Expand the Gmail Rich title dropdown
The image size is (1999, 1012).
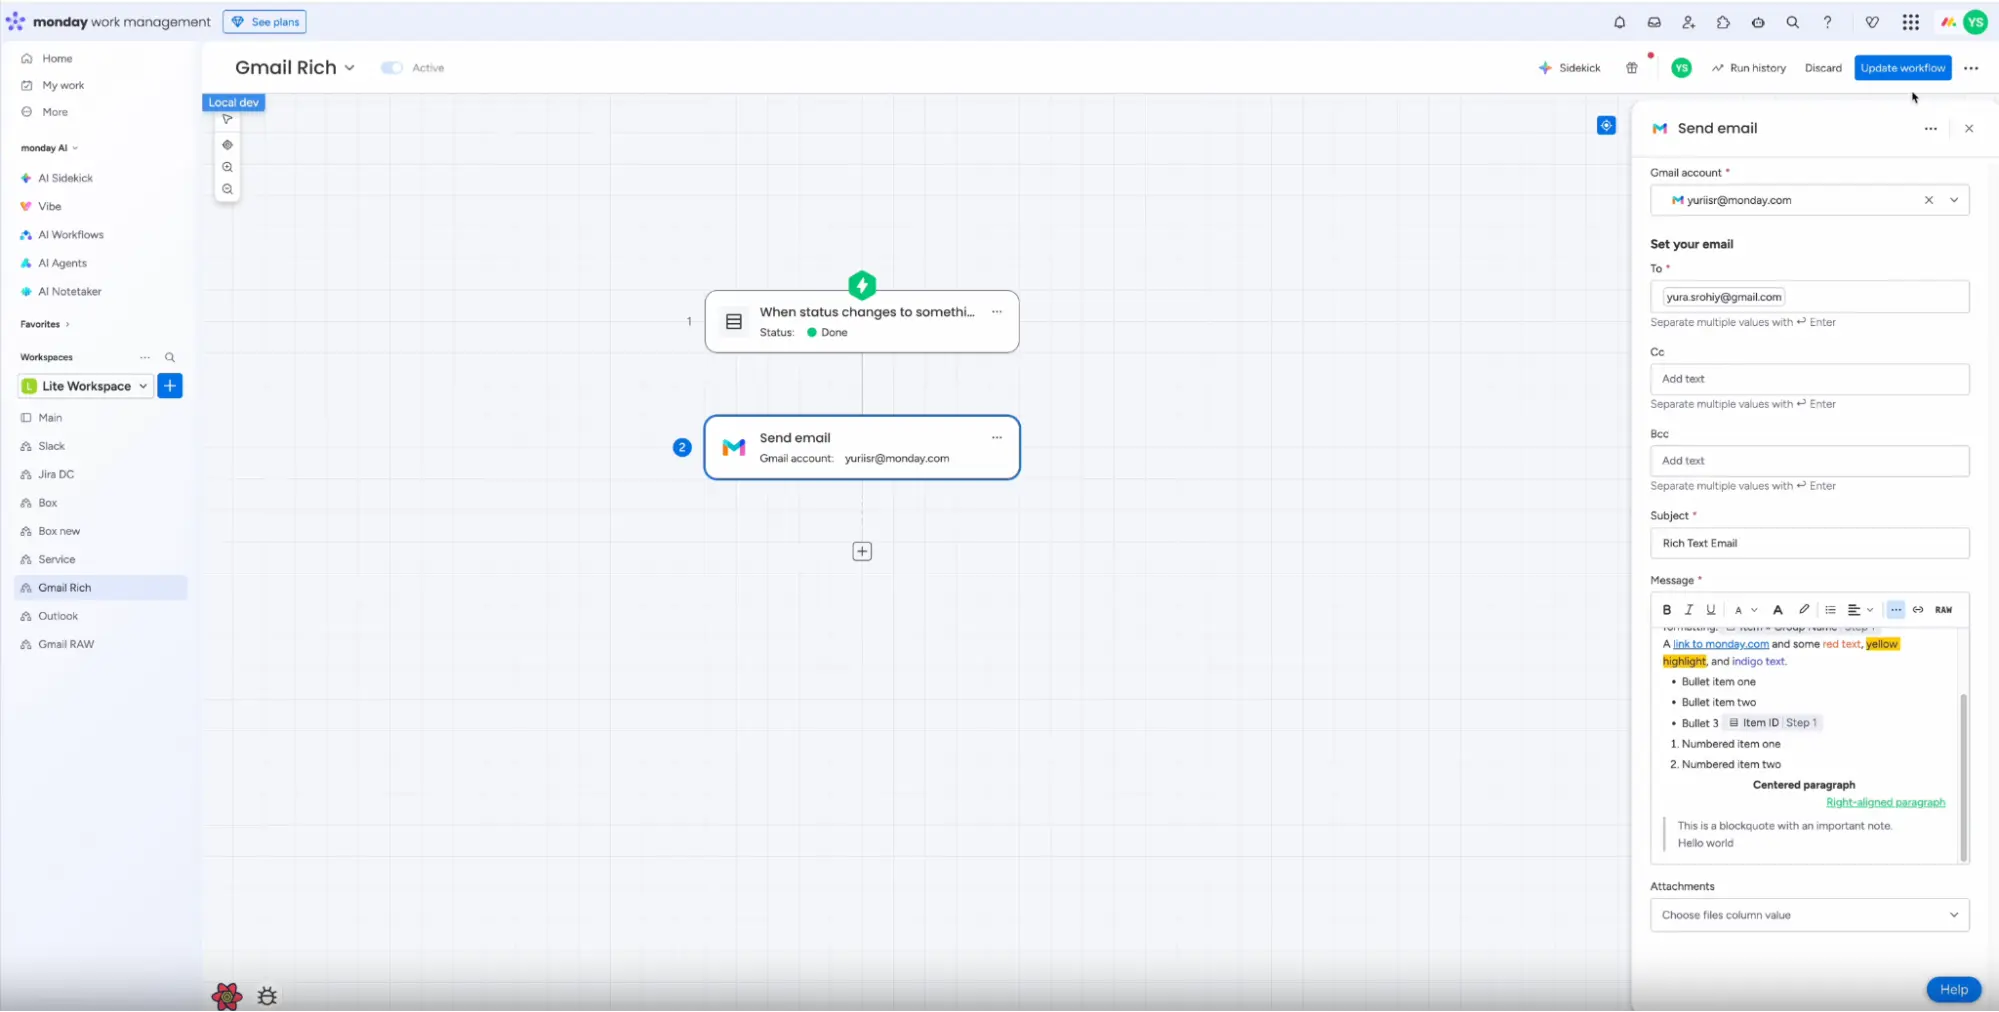[350, 68]
